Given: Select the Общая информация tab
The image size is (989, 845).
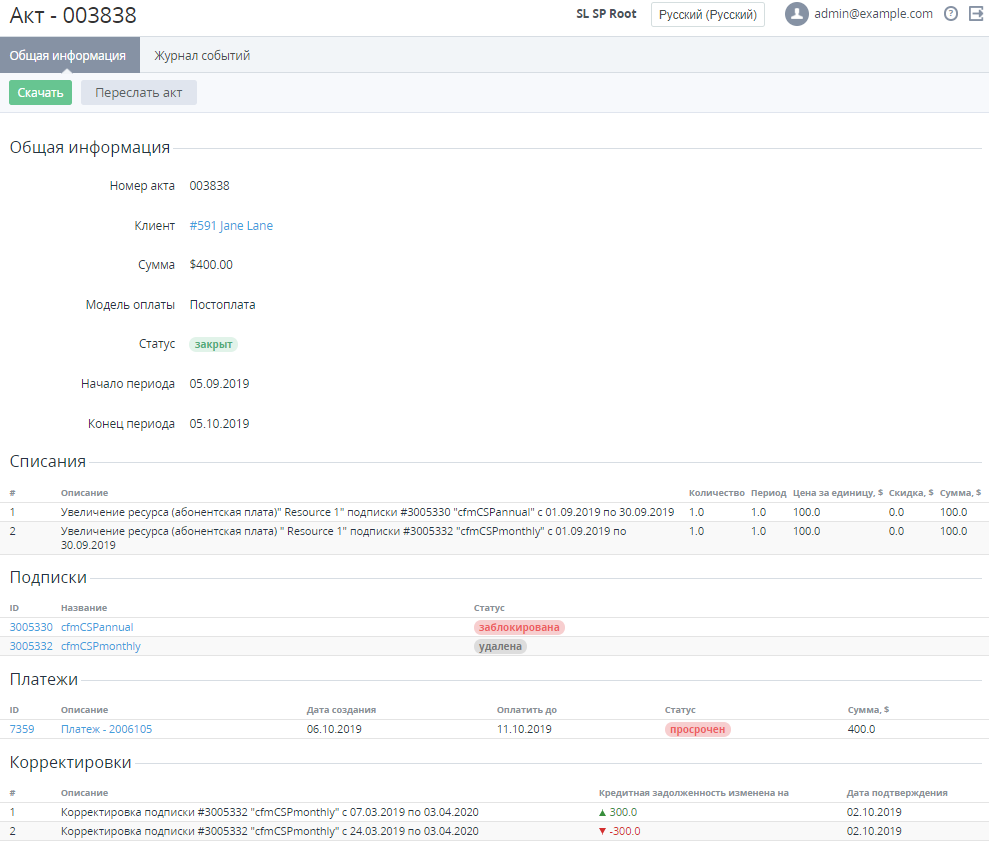Looking at the screenshot, I should coord(68,56).
